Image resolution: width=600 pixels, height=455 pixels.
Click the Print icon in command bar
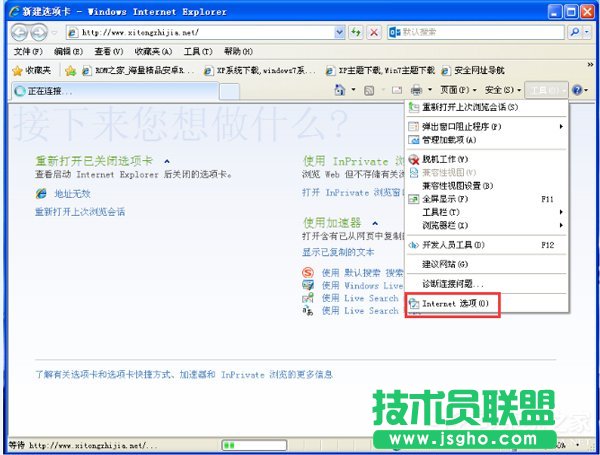coord(414,91)
